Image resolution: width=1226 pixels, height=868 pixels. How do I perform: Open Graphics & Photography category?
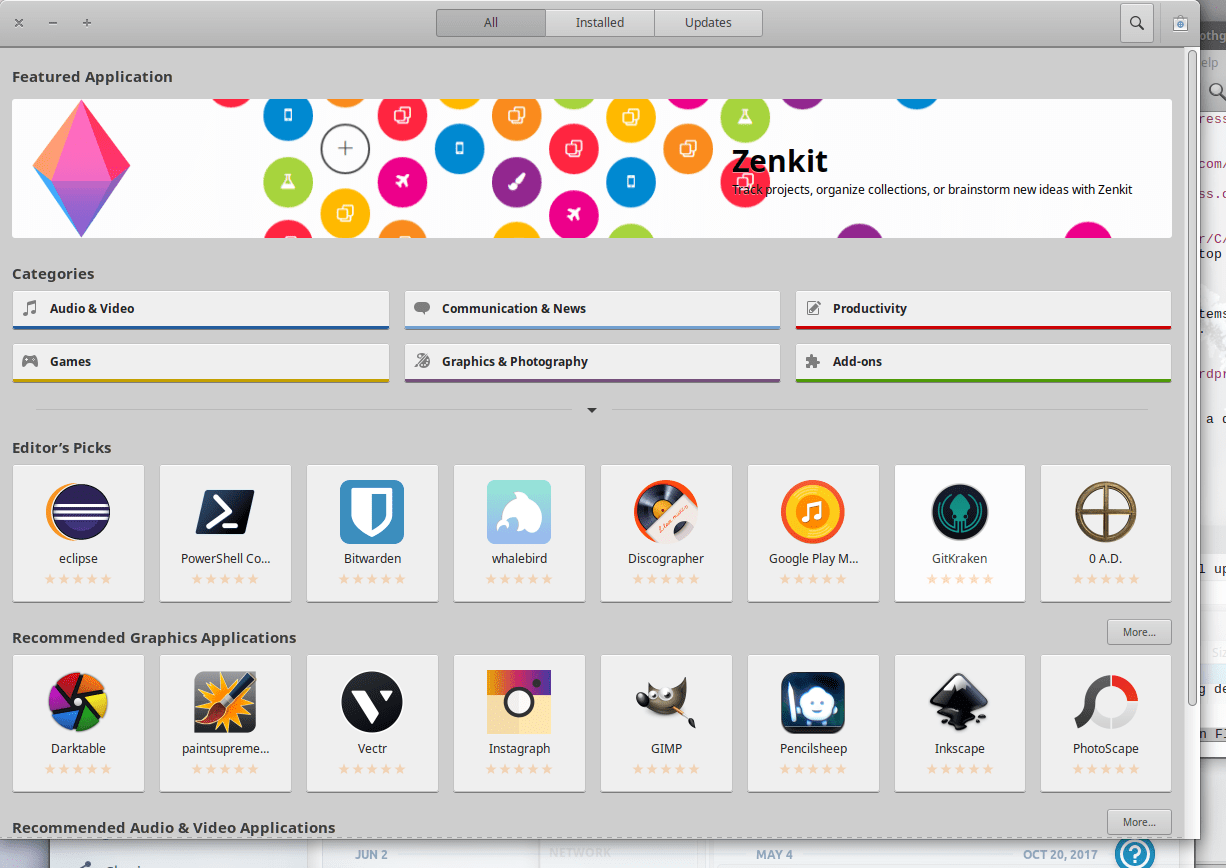[x=592, y=363]
